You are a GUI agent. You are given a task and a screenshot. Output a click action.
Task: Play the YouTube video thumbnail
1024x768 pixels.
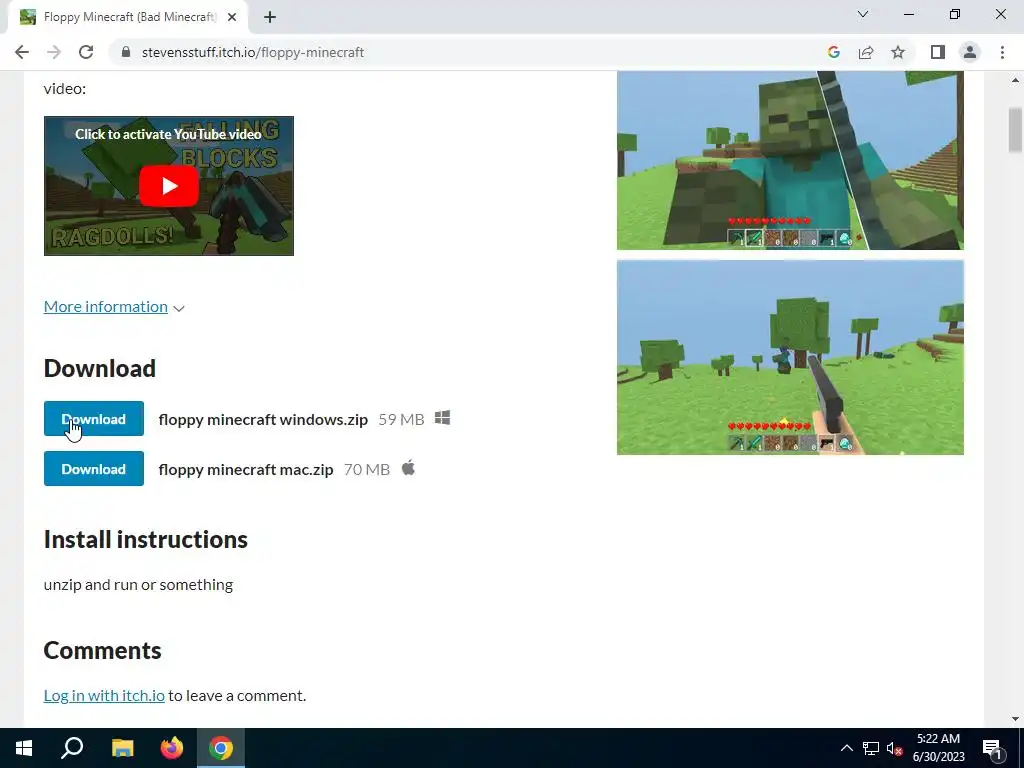pyautogui.click(x=168, y=186)
